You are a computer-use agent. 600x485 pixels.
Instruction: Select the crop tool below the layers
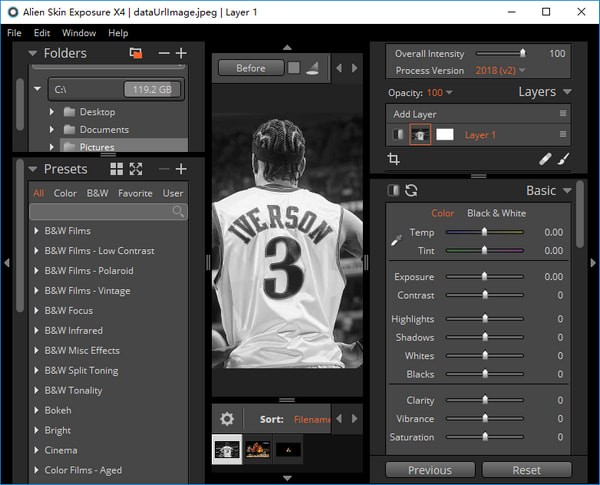pyautogui.click(x=393, y=158)
